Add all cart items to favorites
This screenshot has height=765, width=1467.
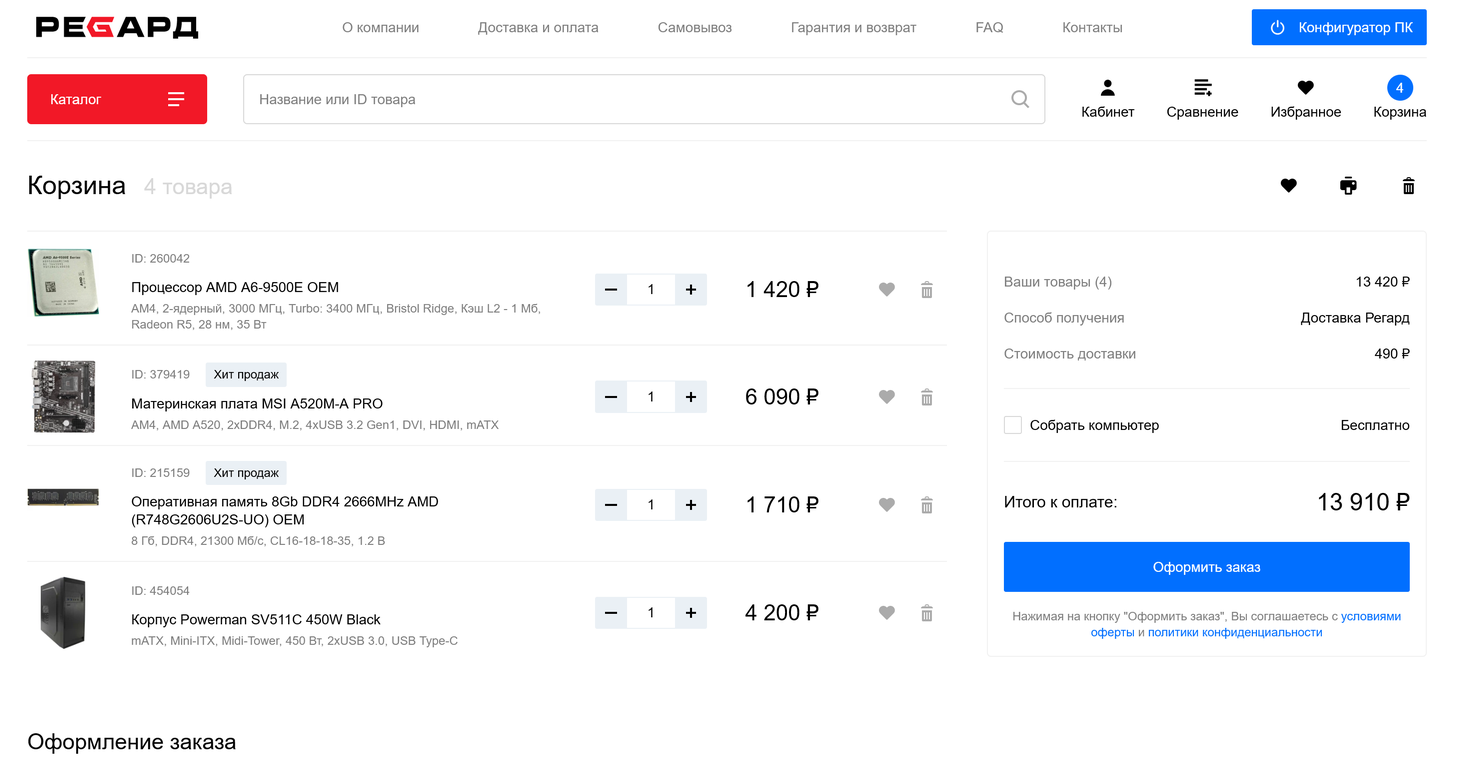coord(1288,186)
